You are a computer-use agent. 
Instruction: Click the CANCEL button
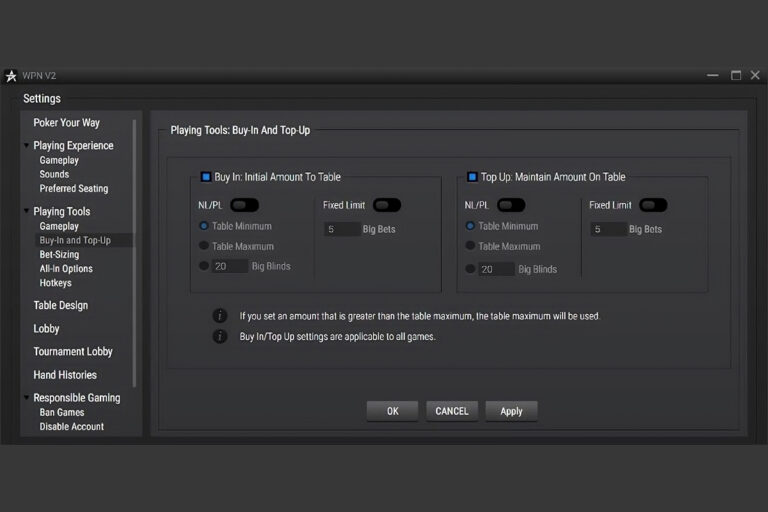[452, 411]
